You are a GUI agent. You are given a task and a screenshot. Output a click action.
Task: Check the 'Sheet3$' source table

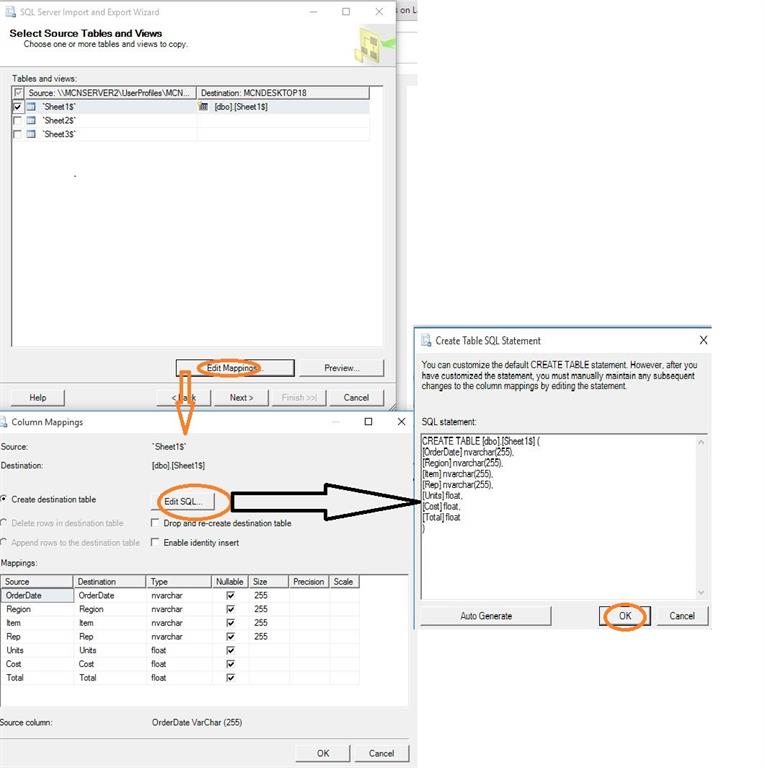[18, 134]
